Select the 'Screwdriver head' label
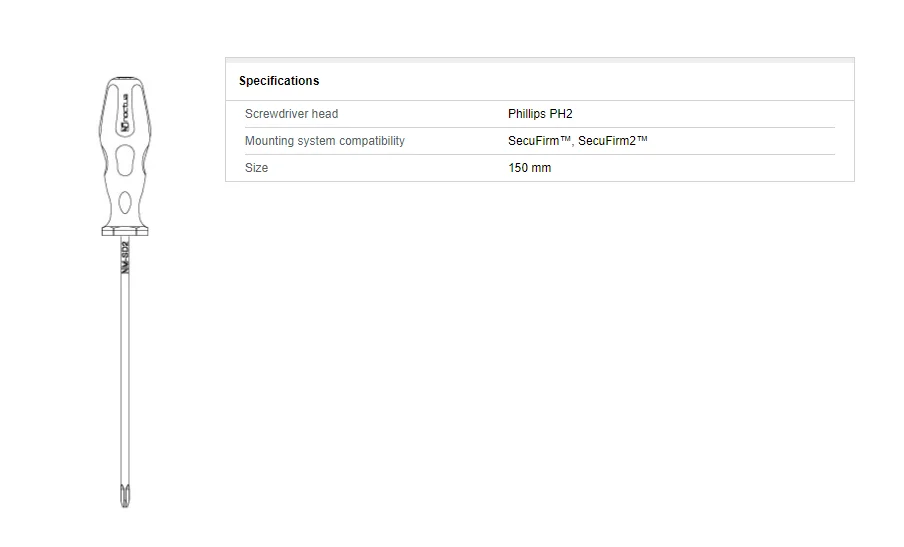The height and width of the screenshot is (547, 904). pyautogui.click(x=291, y=114)
